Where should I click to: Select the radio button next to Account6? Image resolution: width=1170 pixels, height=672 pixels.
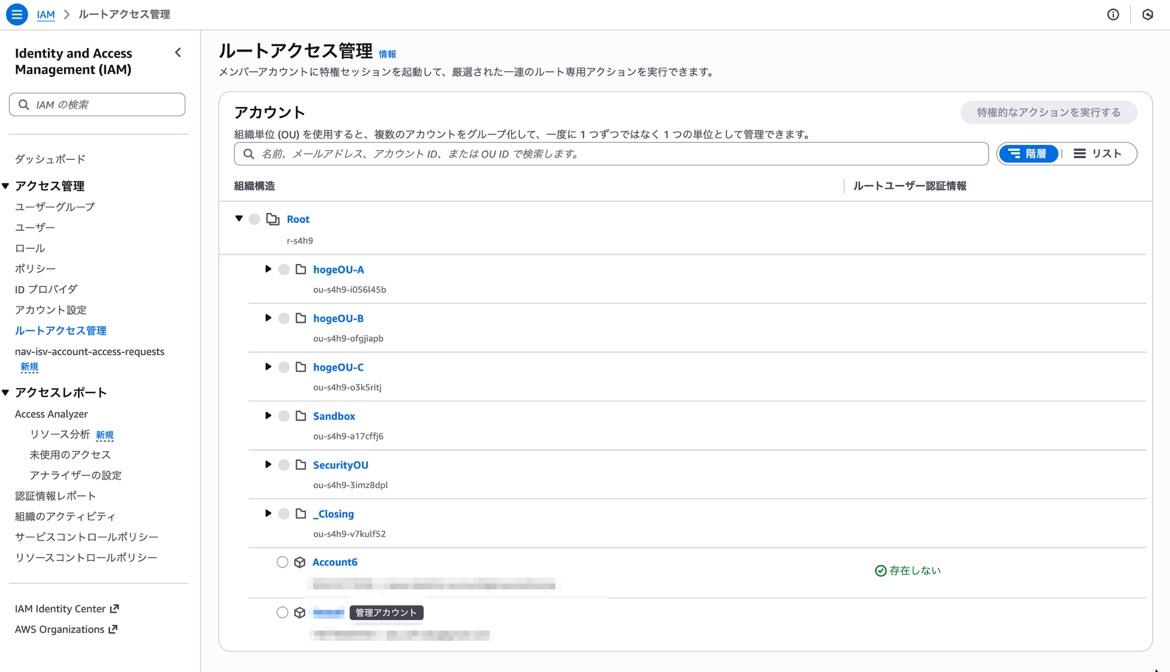(x=281, y=561)
